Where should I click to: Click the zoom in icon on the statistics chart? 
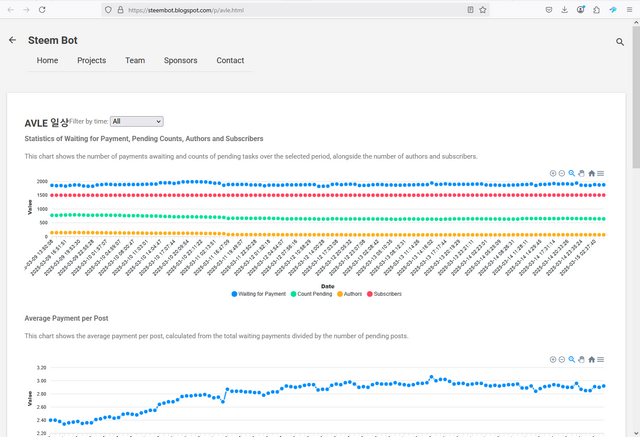click(553, 173)
